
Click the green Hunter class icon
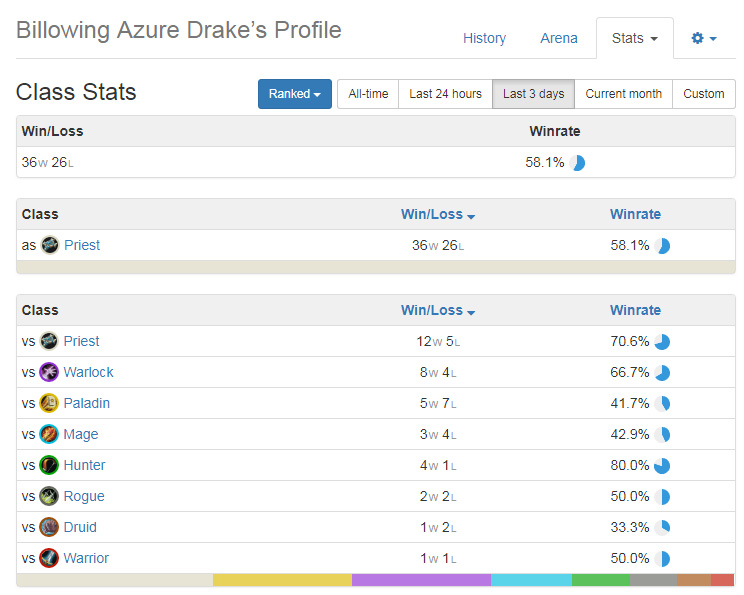point(49,465)
